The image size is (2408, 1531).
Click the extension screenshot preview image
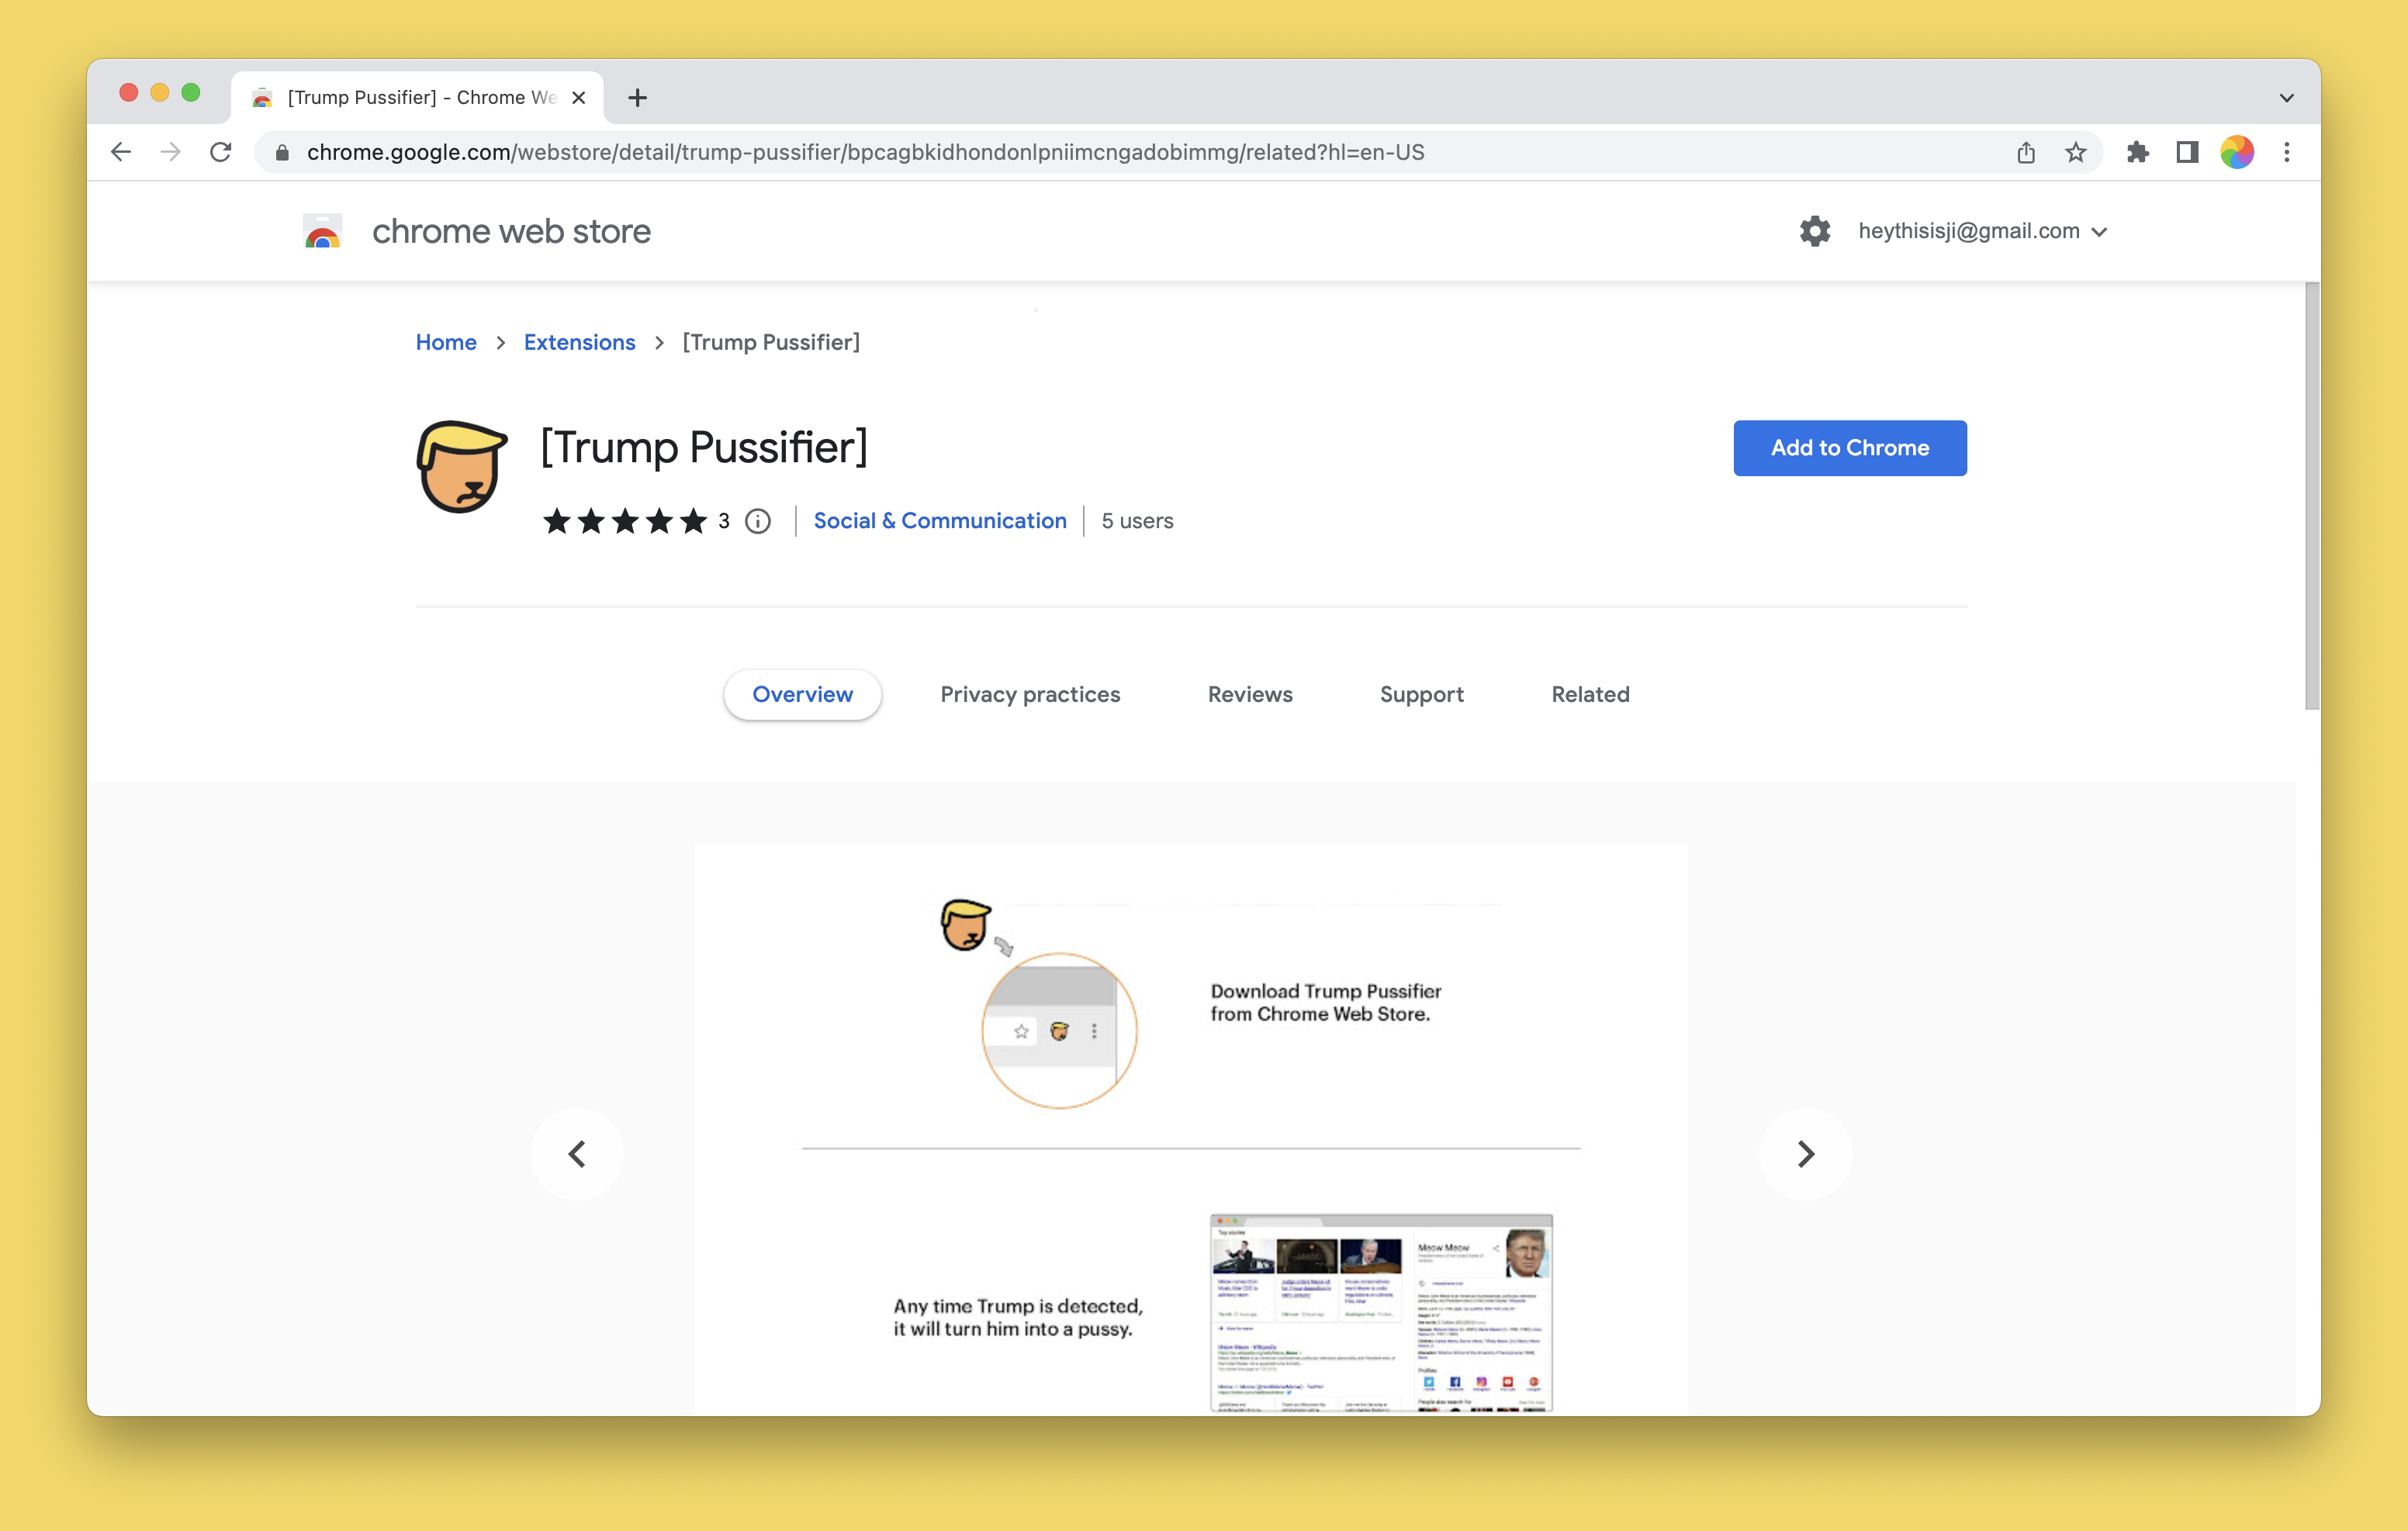(1191, 1129)
